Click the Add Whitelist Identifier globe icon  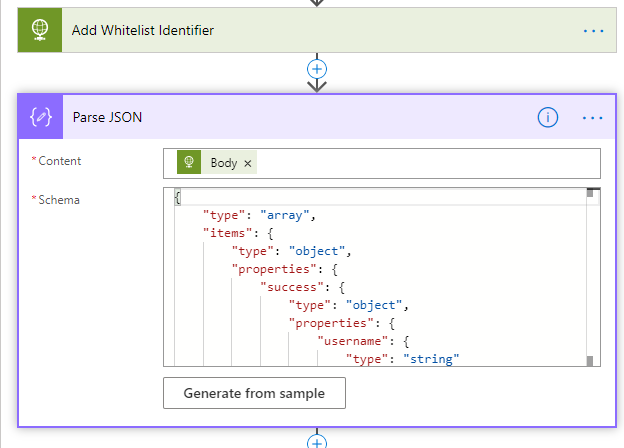(40, 30)
